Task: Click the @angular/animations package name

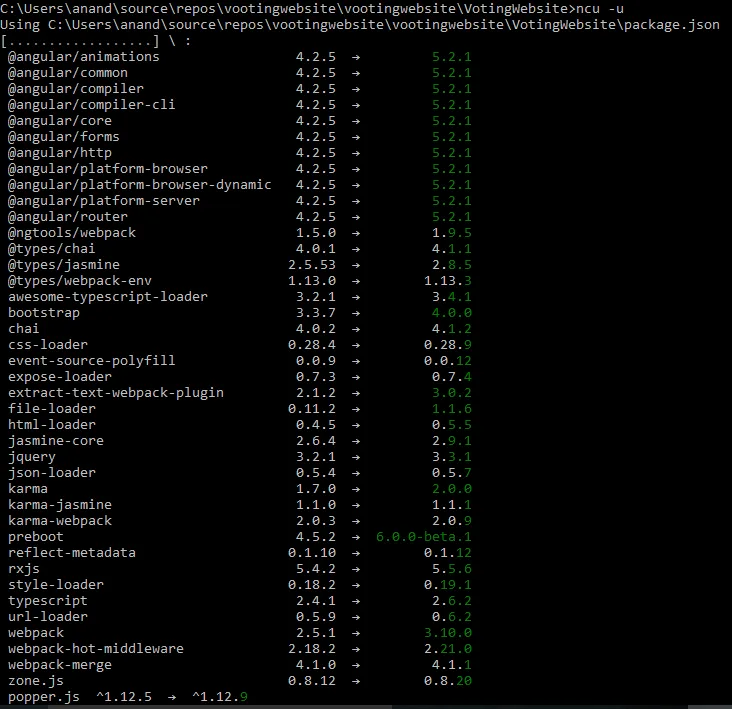Action: click(x=84, y=57)
